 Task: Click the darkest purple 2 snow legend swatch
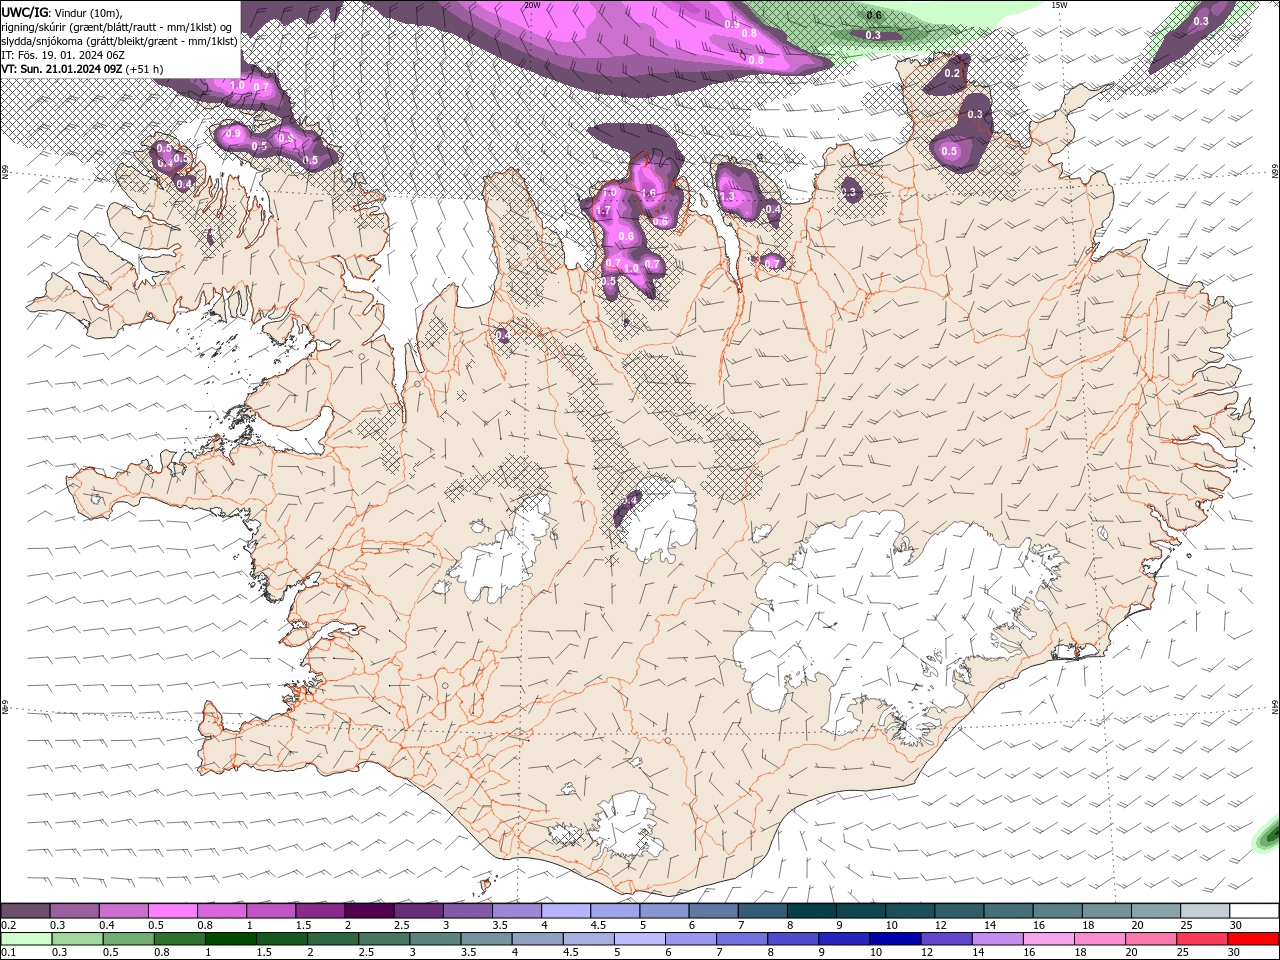(369, 911)
